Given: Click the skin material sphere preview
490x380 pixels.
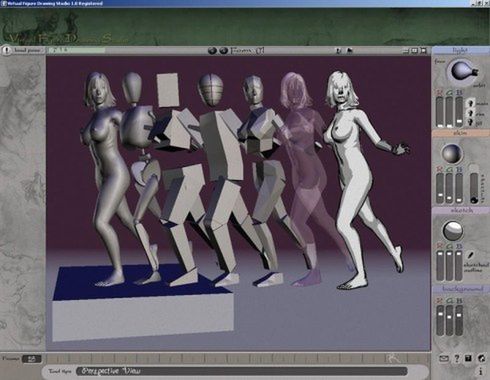Looking at the screenshot, I should (x=452, y=154).
